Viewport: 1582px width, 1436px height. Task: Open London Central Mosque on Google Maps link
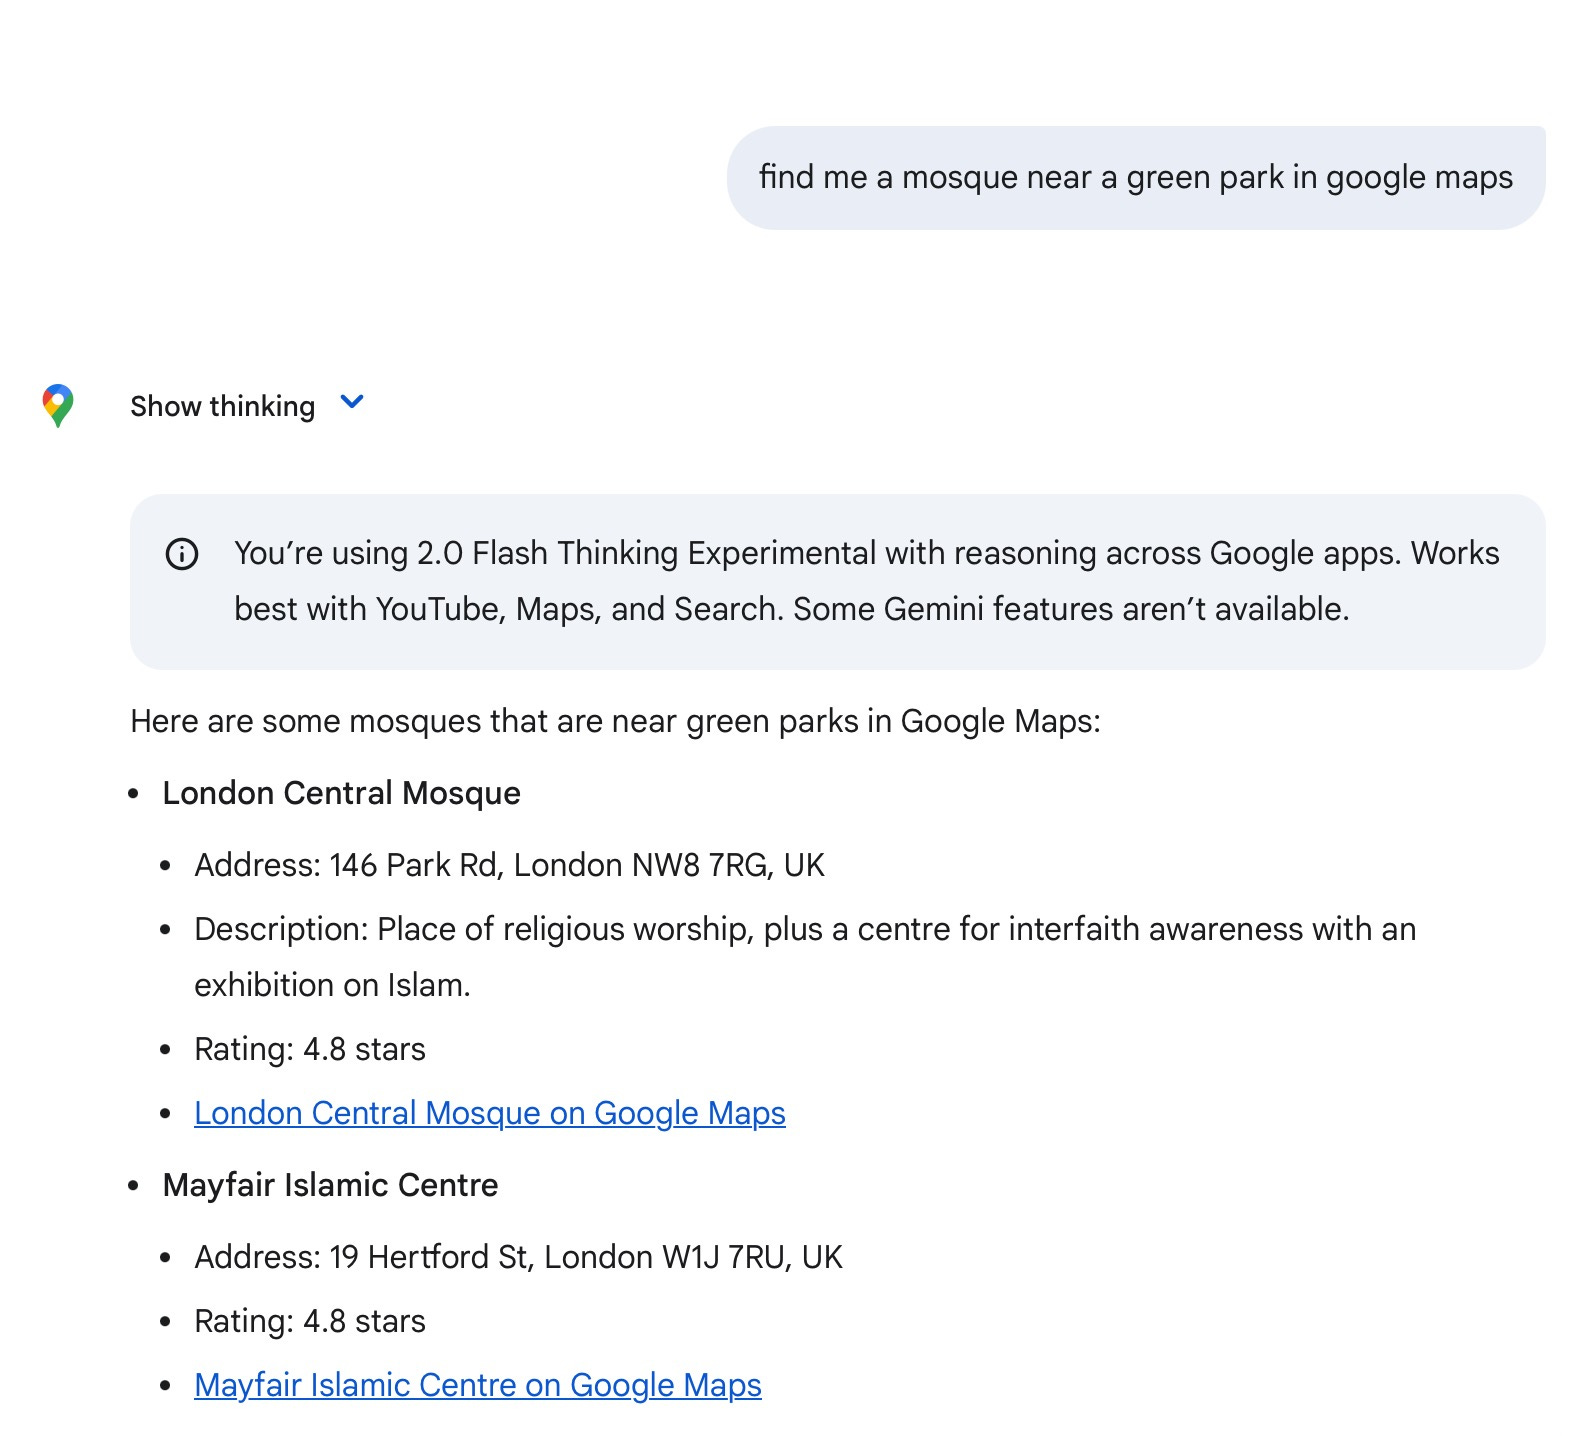pos(490,1112)
